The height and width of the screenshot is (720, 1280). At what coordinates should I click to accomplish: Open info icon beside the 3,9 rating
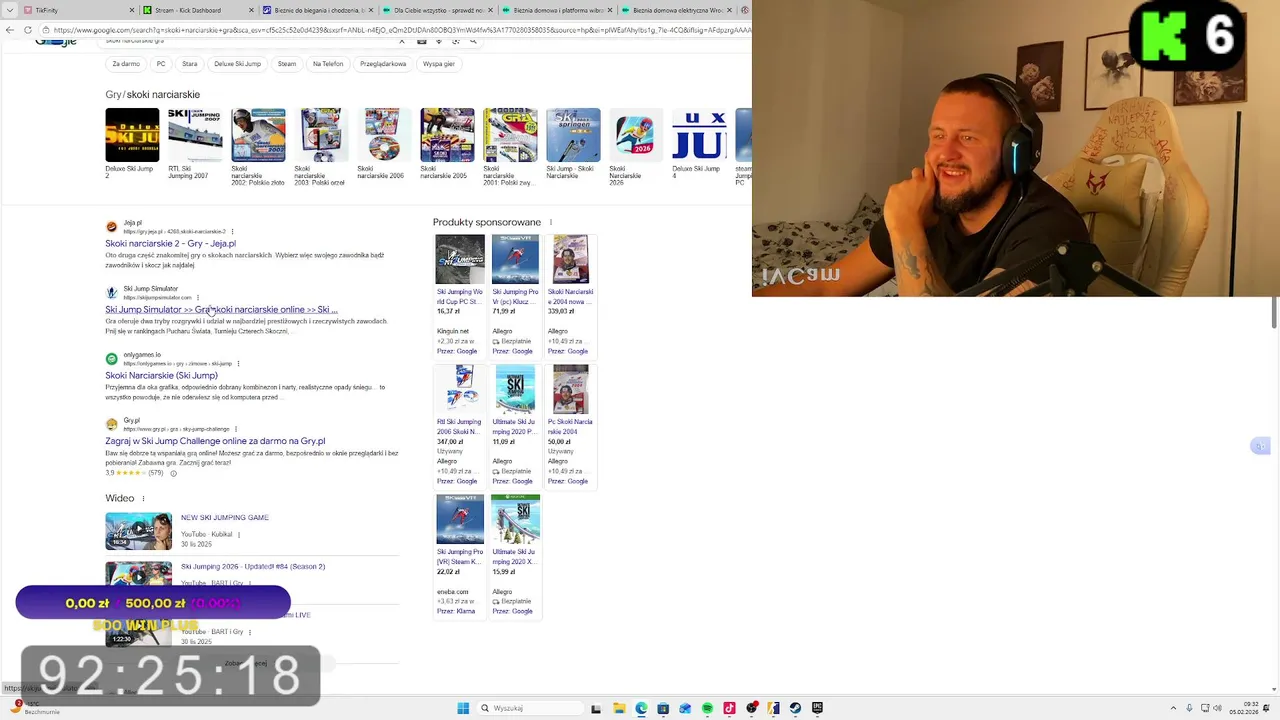173,473
